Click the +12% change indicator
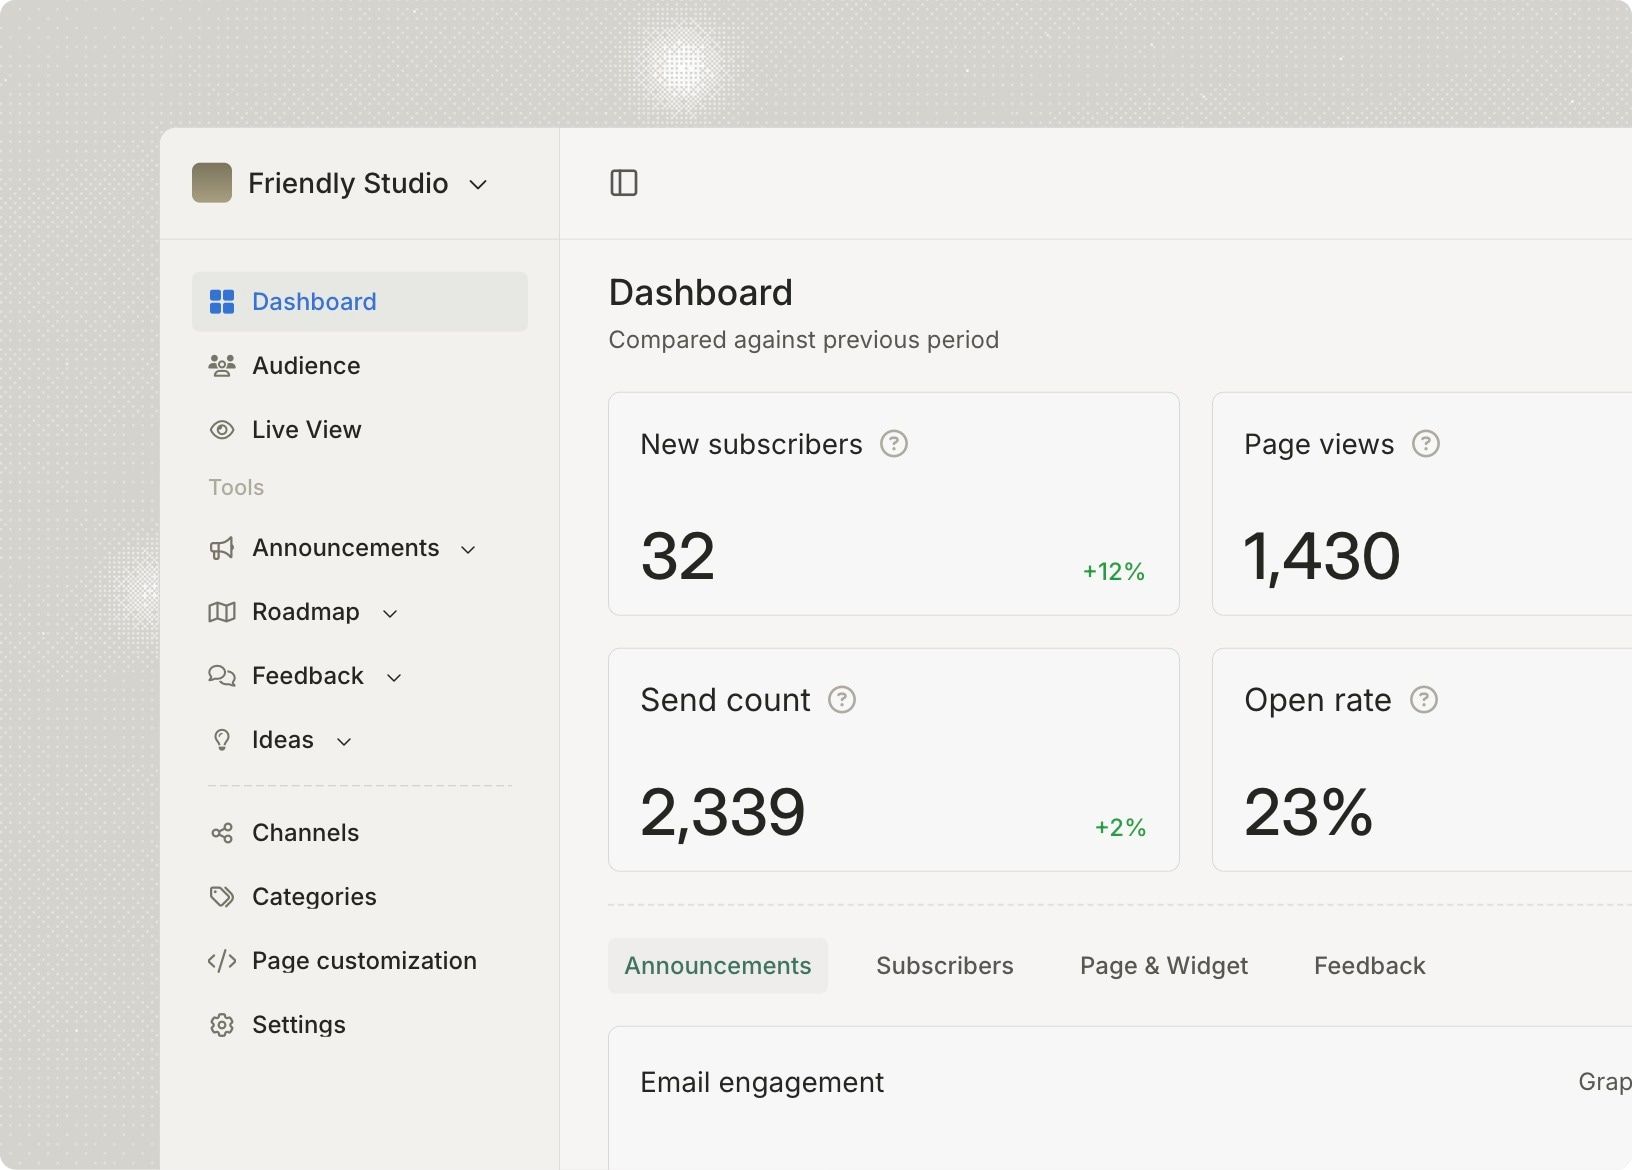Viewport: 1632px width, 1170px height. pyautogui.click(x=1114, y=572)
